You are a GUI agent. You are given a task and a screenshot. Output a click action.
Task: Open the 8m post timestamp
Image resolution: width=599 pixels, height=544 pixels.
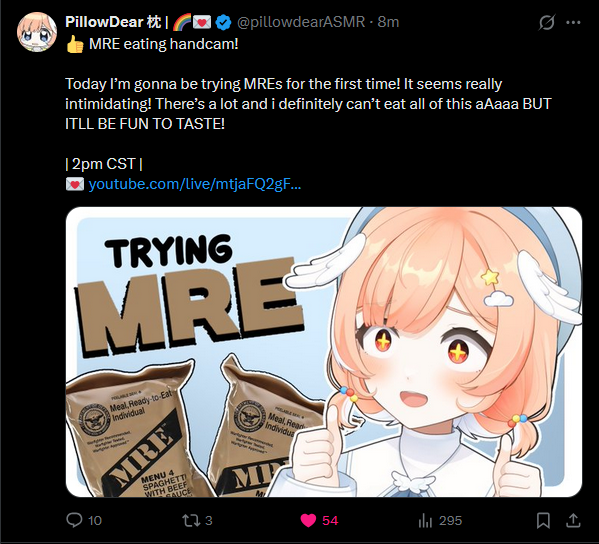point(389,22)
